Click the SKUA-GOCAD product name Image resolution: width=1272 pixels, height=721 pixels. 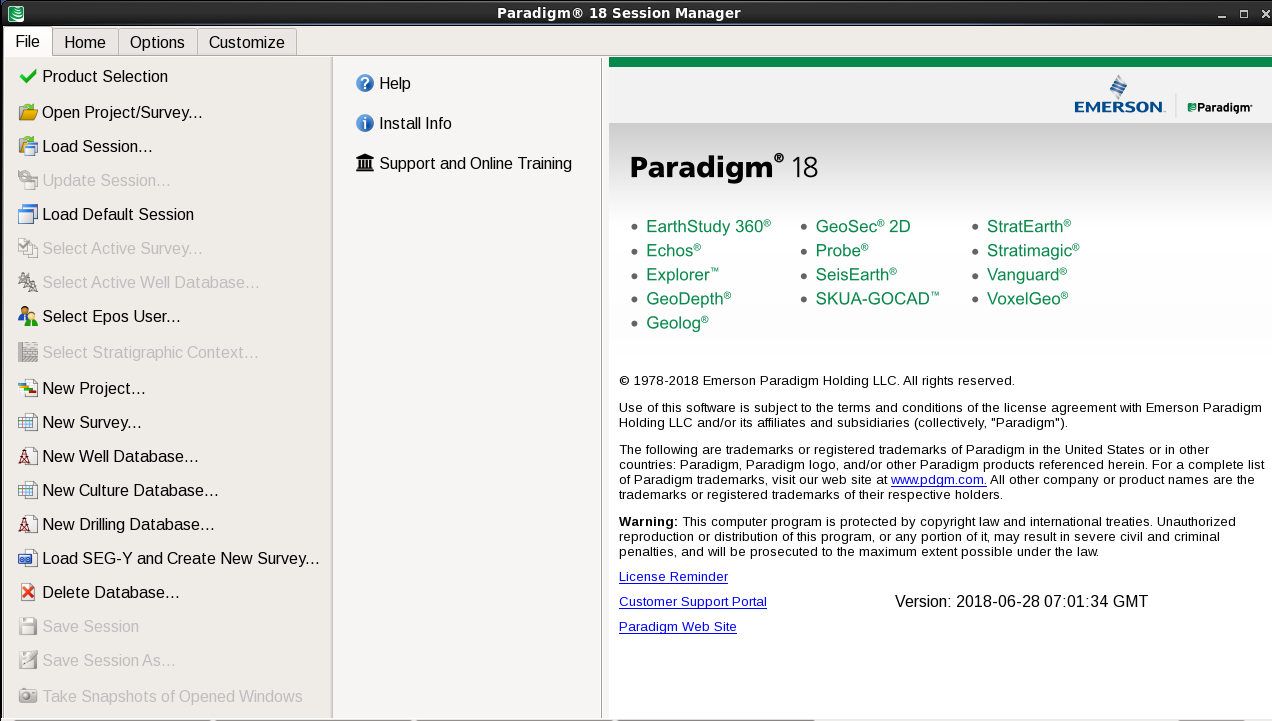(877, 298)
